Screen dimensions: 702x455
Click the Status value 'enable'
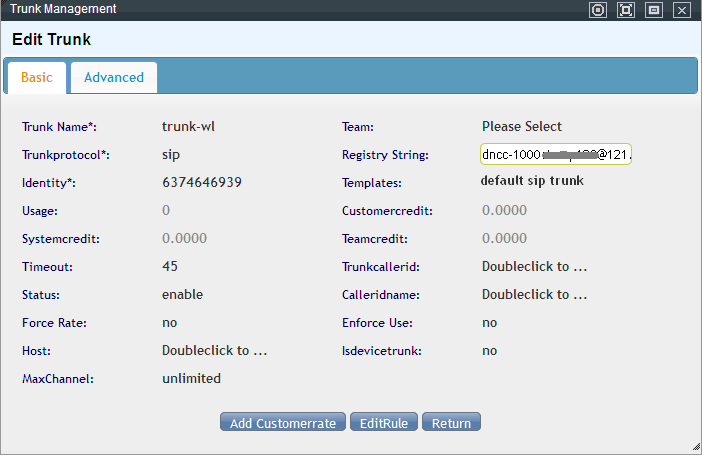tap(182, 295)
